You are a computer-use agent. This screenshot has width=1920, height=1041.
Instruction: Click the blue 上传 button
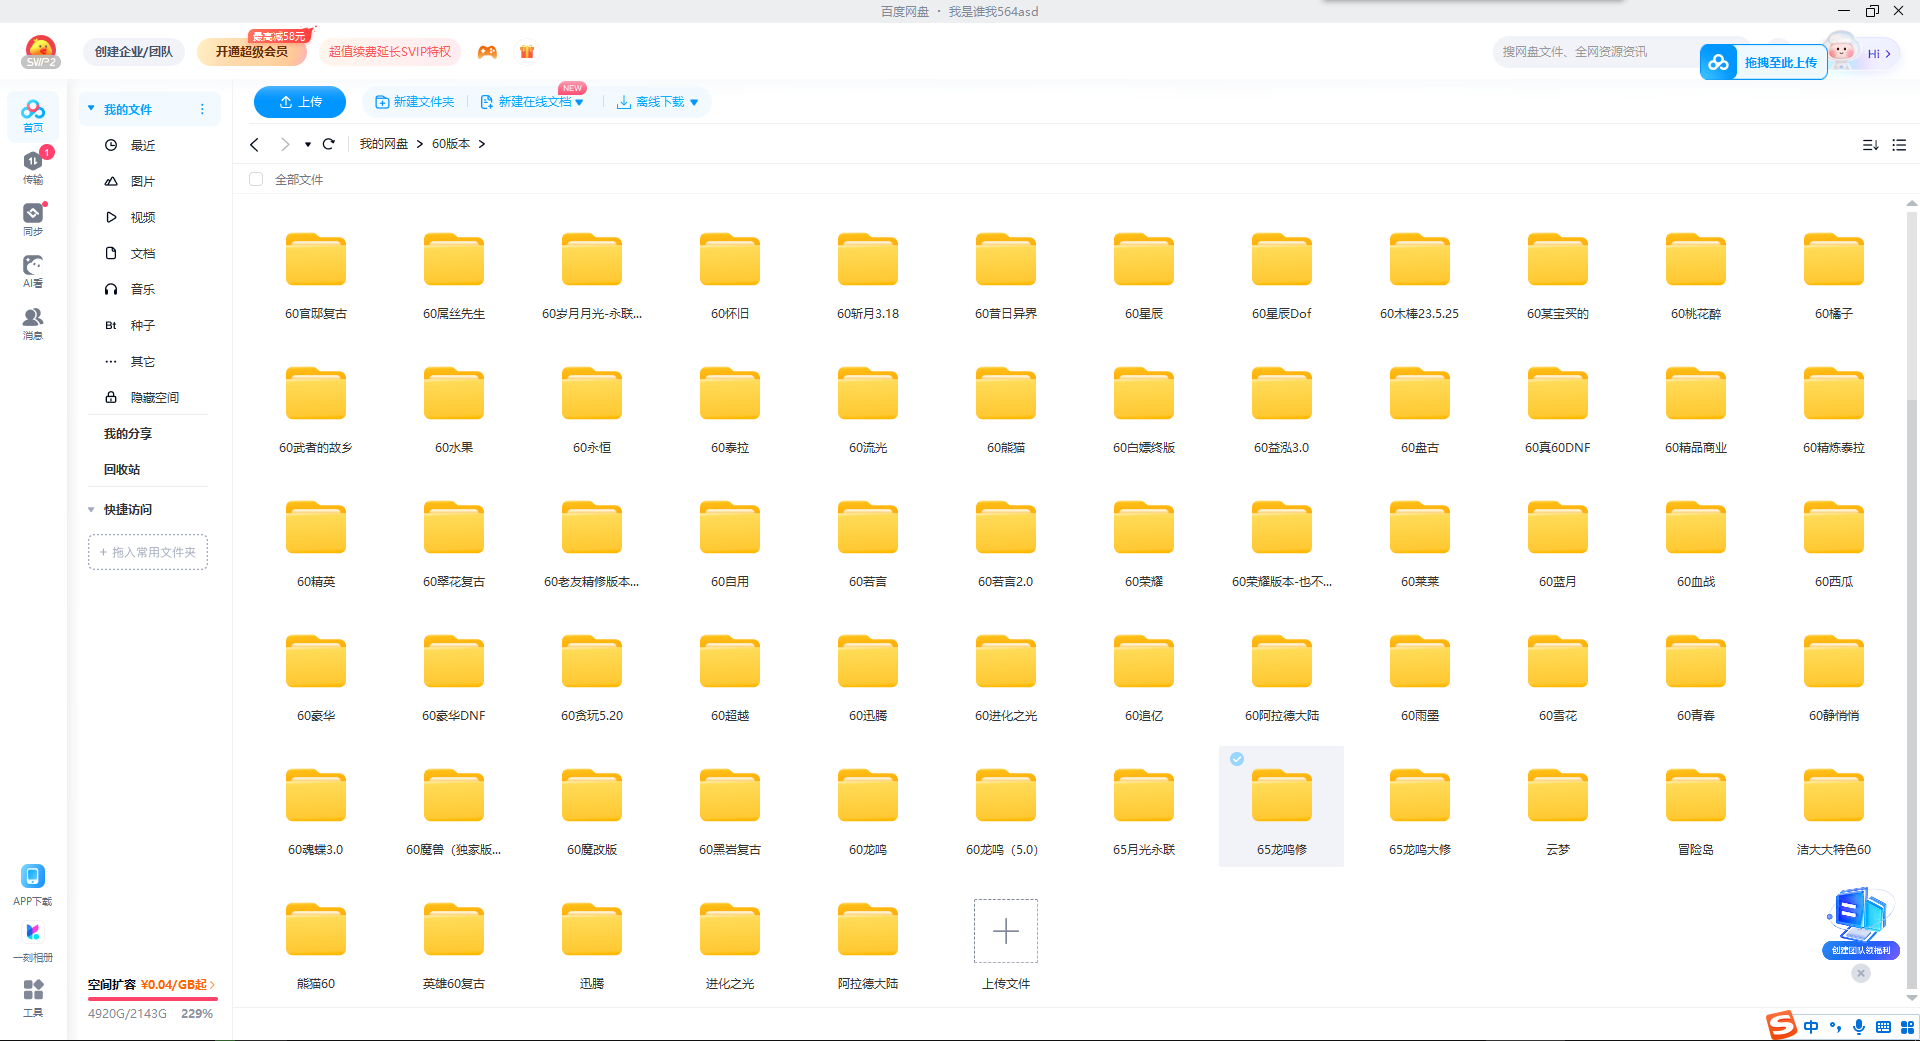pyautogui.click(x=300, y=102)
